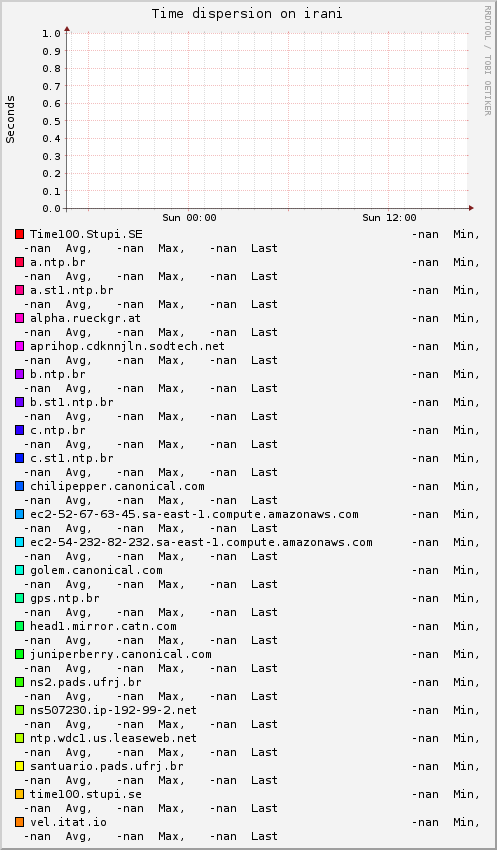Click the gps.ntp.br legend label

pos(64,598)
